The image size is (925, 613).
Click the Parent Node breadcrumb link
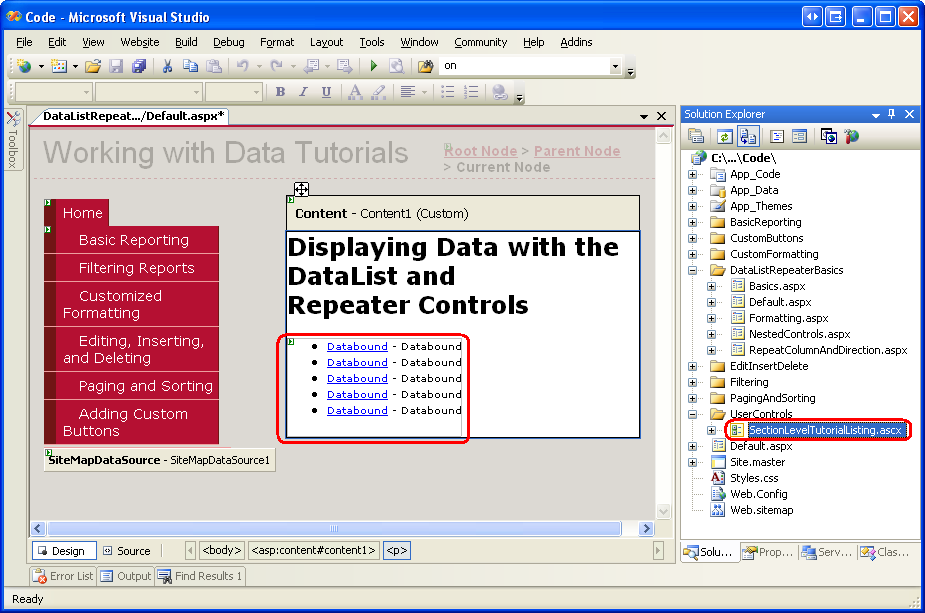[x=577, y=151]
